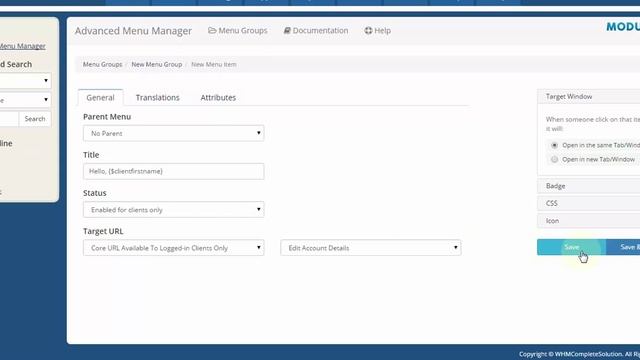
Task: Select Open in the same Tab/Window radio
Action: pyautogui.click(x=554, y=145)
